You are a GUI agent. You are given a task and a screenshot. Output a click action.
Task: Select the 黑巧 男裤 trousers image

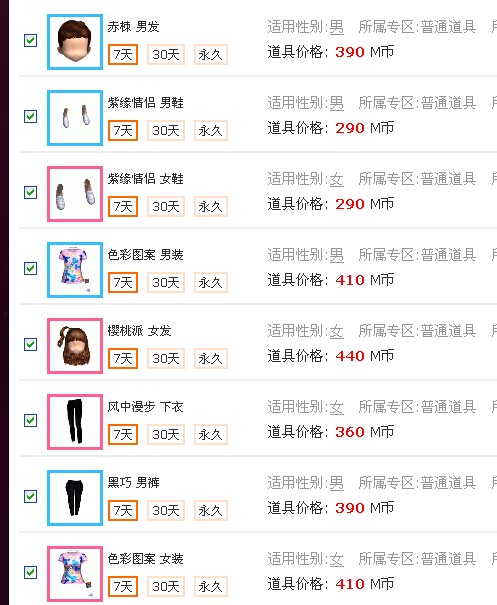pos(75,498)
